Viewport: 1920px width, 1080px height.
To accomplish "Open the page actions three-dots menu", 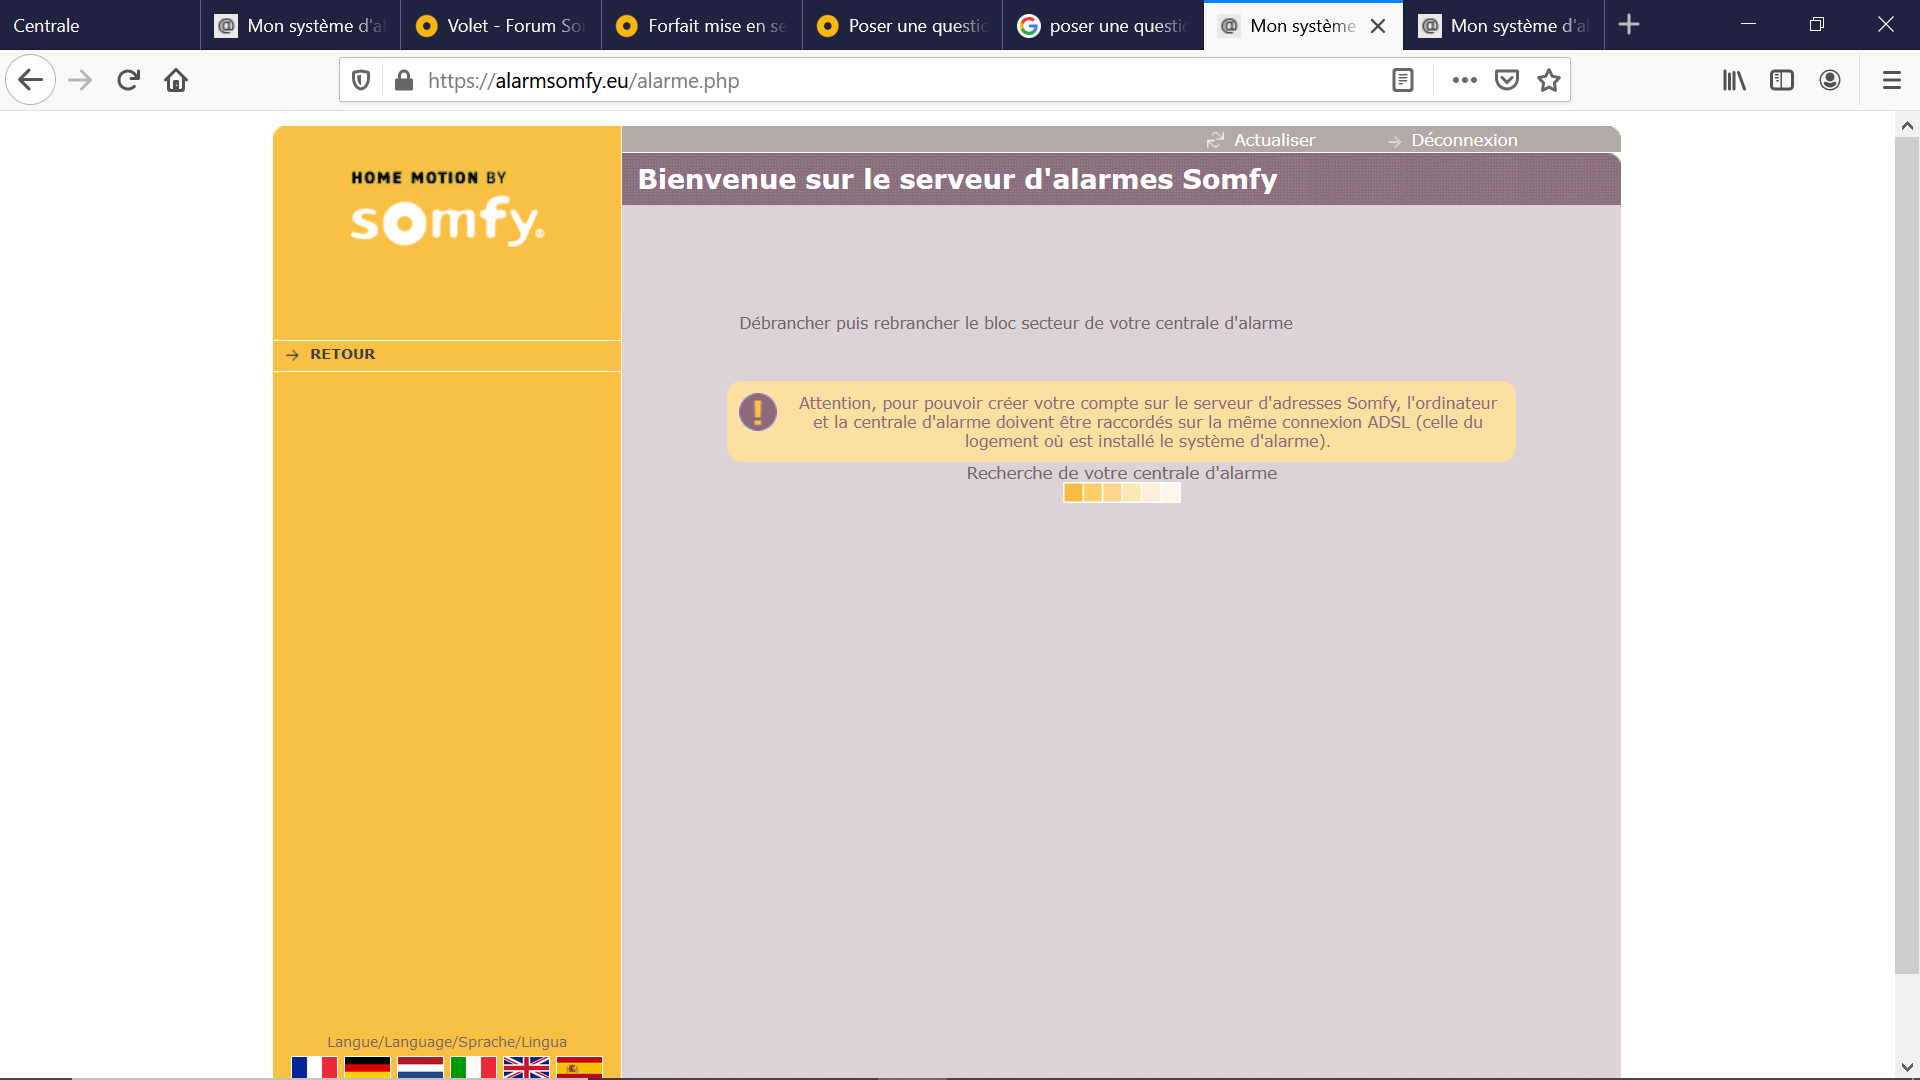I will pyautogui.click(x=1464, y=80).
